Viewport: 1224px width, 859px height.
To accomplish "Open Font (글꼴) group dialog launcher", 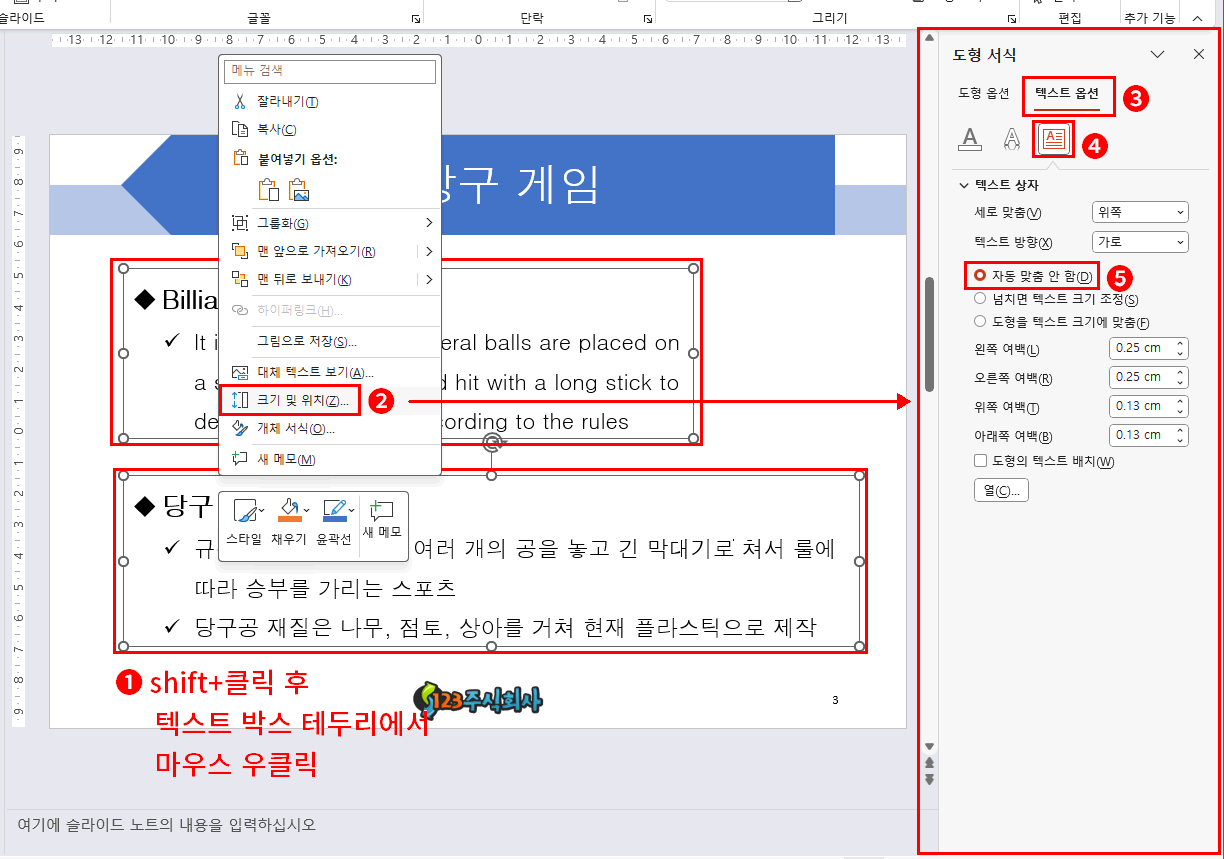I will tap(415, 18).
